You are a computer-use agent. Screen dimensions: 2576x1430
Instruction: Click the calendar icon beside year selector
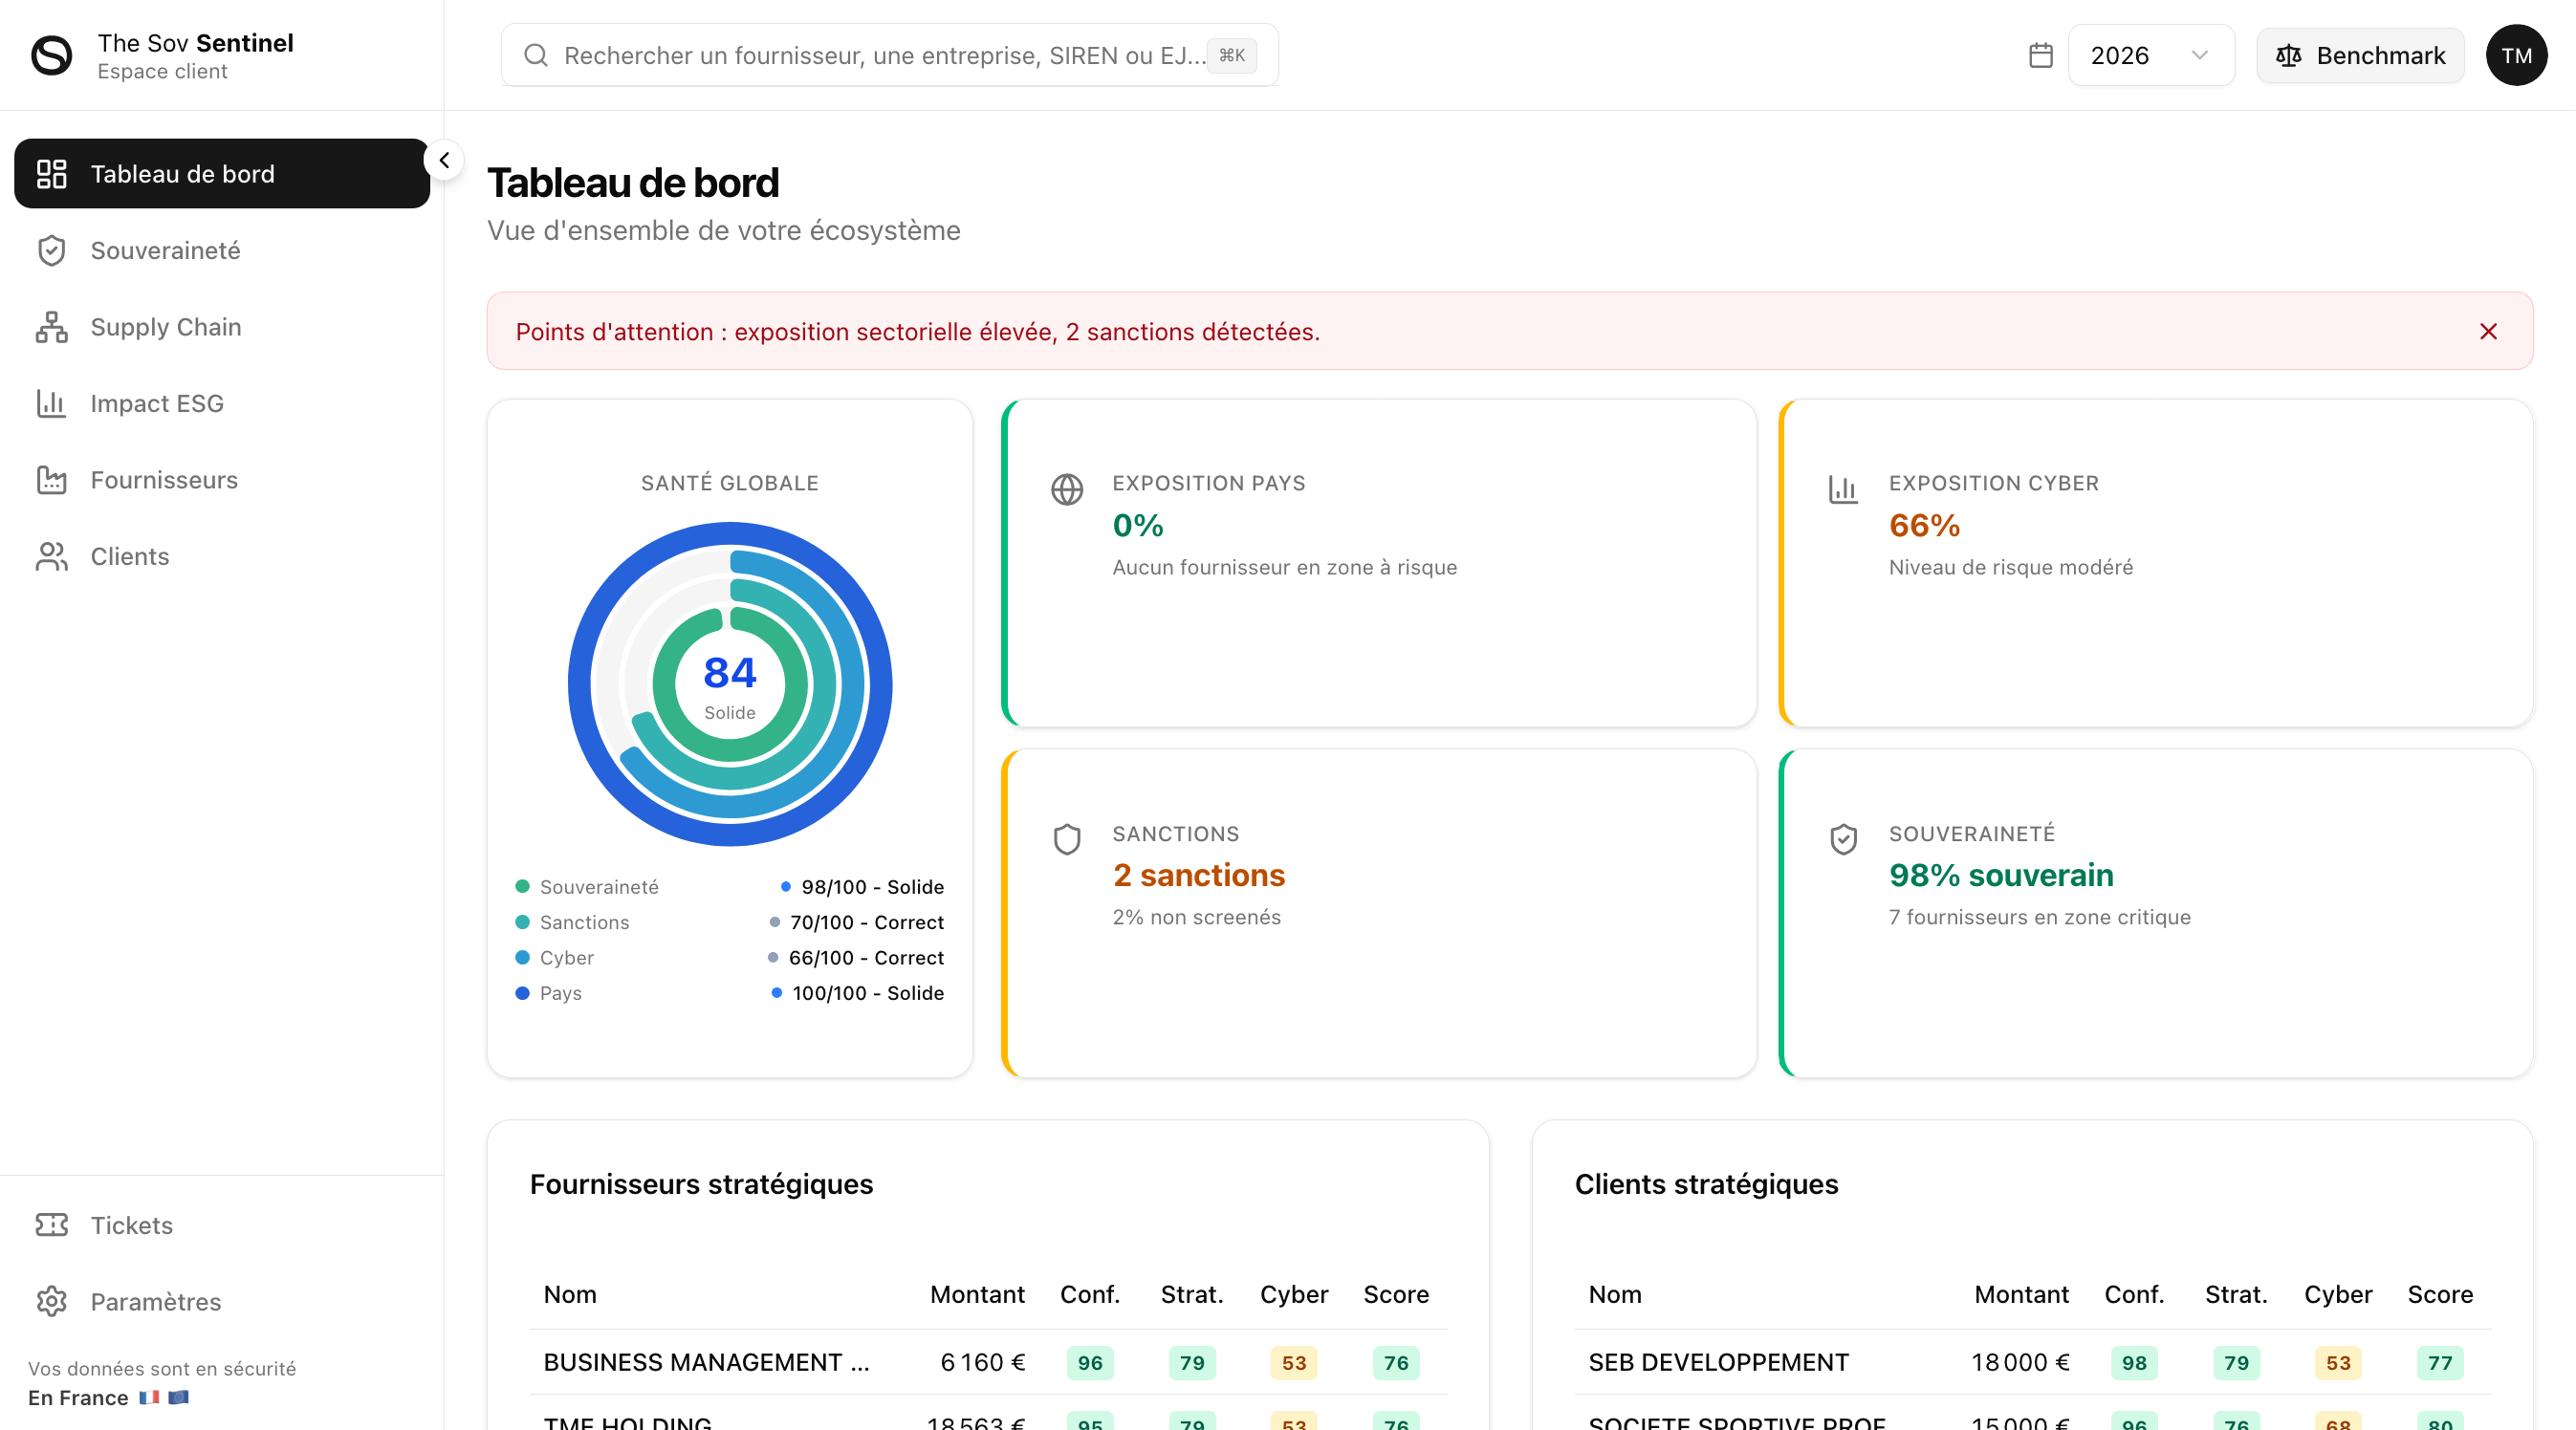(x=2041, y=55)
